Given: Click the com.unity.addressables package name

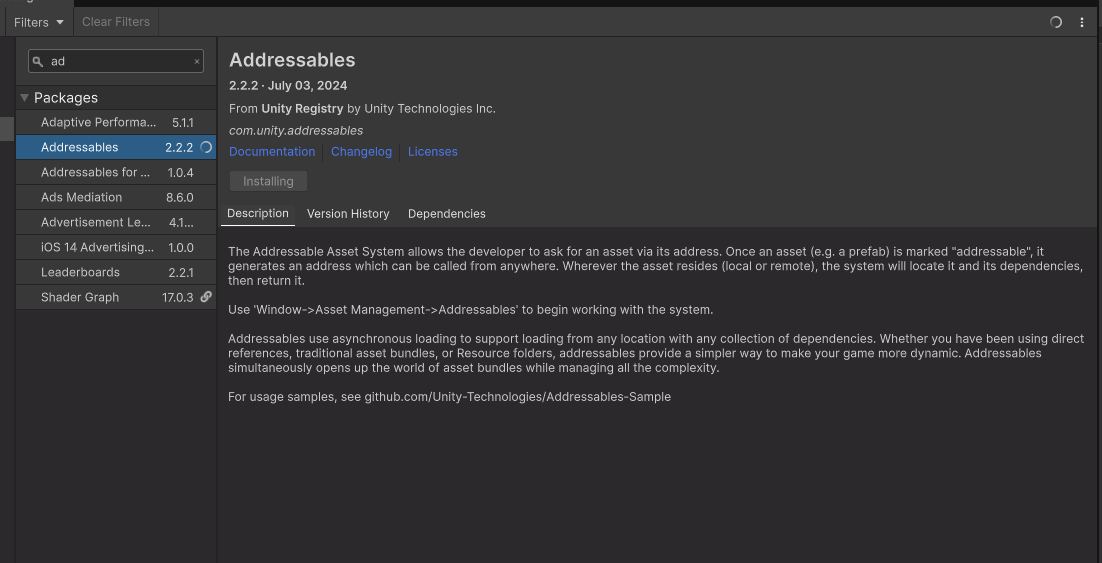Looking at the screenshot, I should [x=296, y=131].
